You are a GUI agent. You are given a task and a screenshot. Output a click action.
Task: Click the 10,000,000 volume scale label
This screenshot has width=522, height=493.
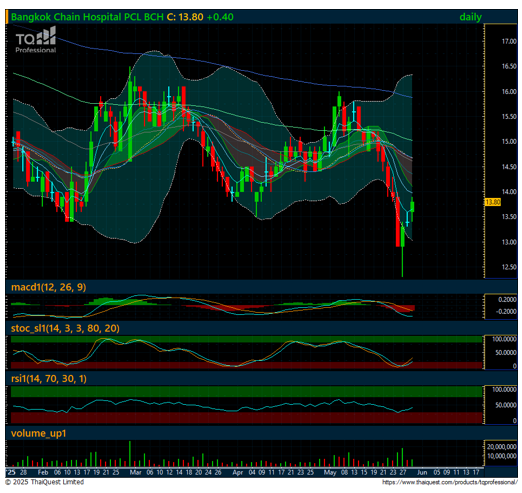click(x=502, y=456)
